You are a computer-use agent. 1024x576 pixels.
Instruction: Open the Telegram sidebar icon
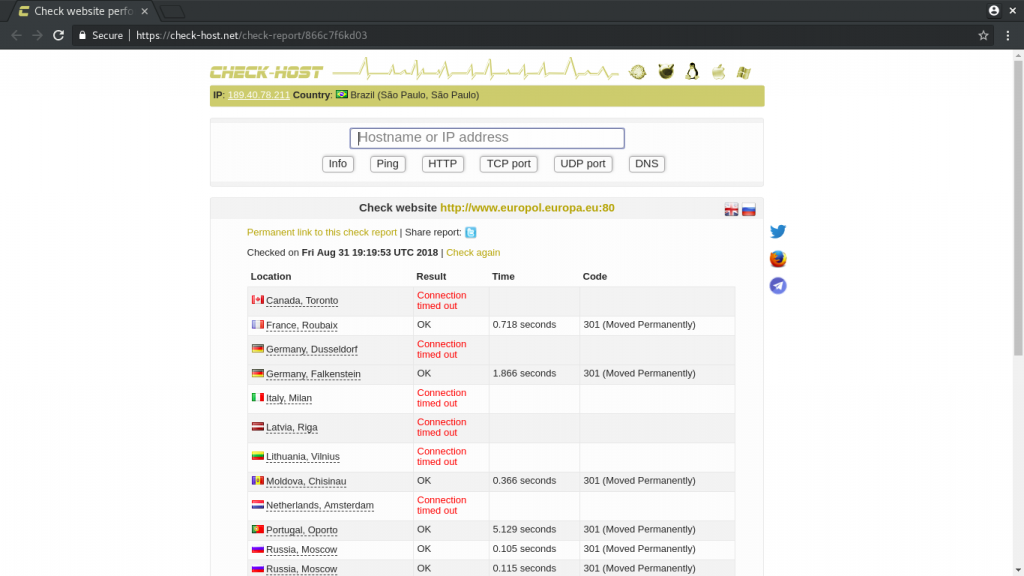(x=778, y=286)
